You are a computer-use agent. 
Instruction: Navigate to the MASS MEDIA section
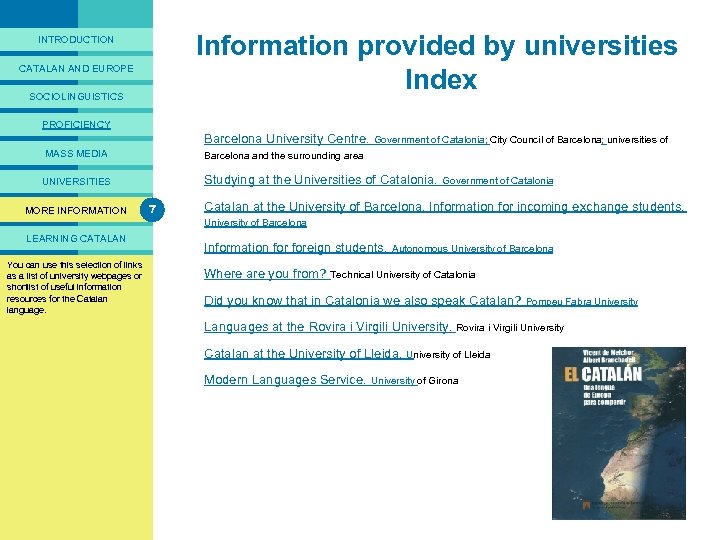(76, 153)
